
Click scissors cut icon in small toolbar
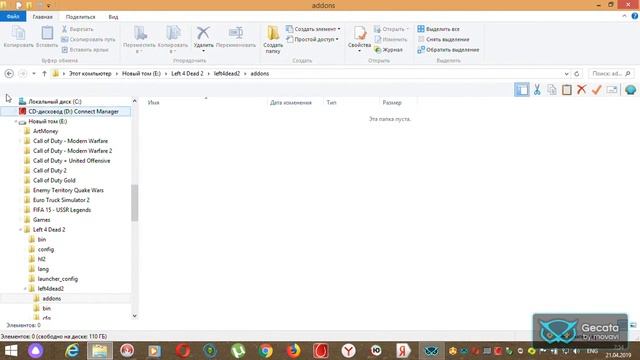537,90
